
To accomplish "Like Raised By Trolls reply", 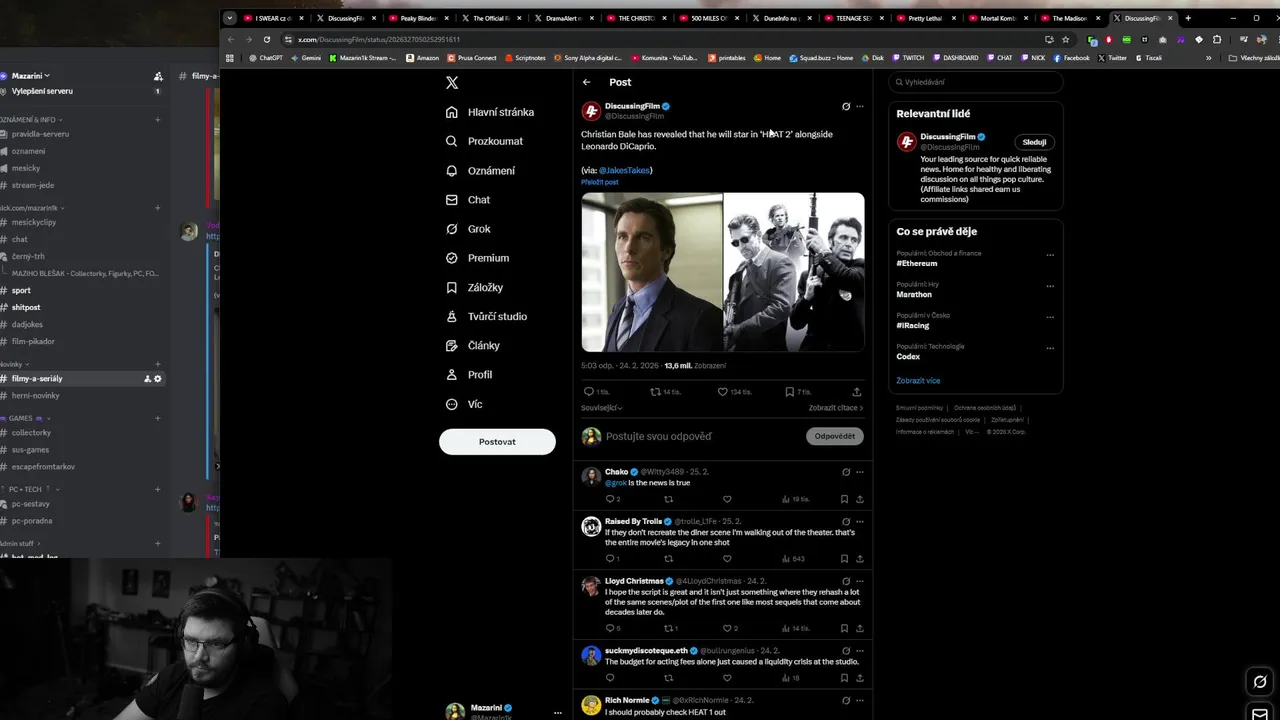I will 727,559.
